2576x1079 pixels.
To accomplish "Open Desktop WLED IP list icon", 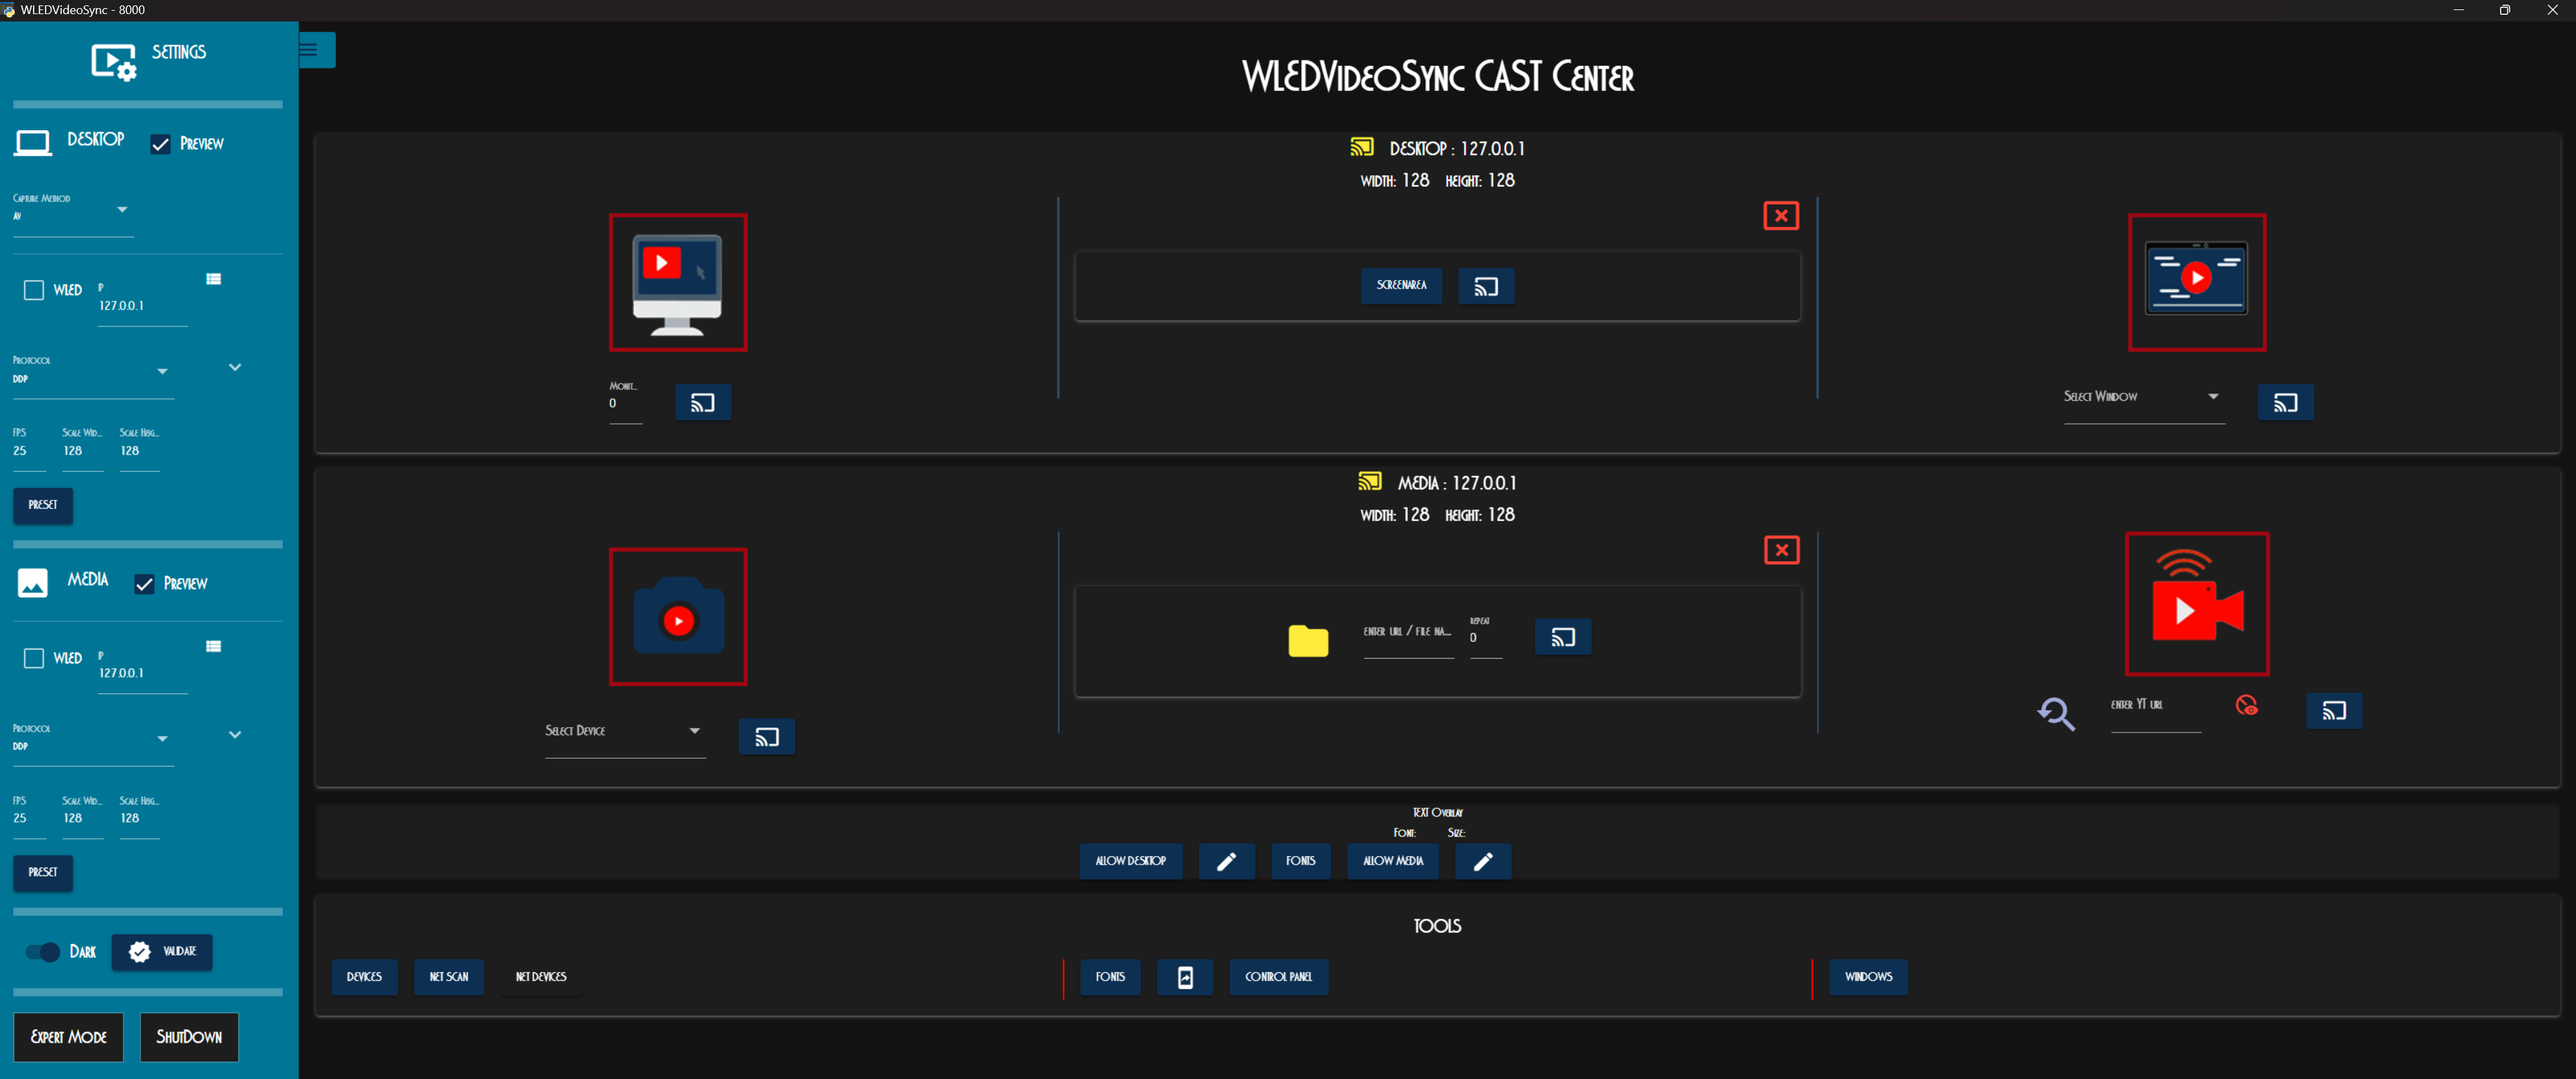I will 213,279.
